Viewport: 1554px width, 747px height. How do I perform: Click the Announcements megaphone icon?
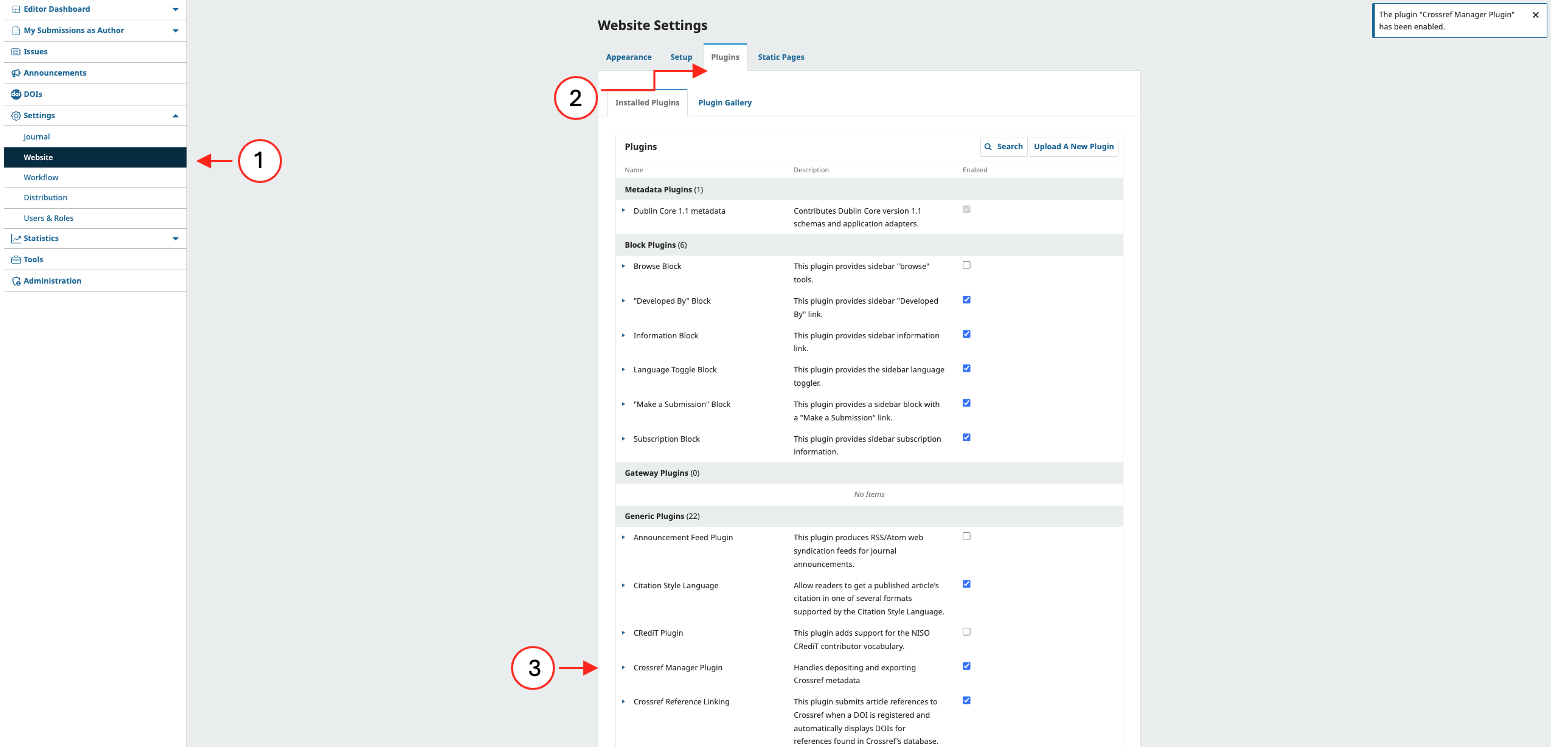(16, 73)
